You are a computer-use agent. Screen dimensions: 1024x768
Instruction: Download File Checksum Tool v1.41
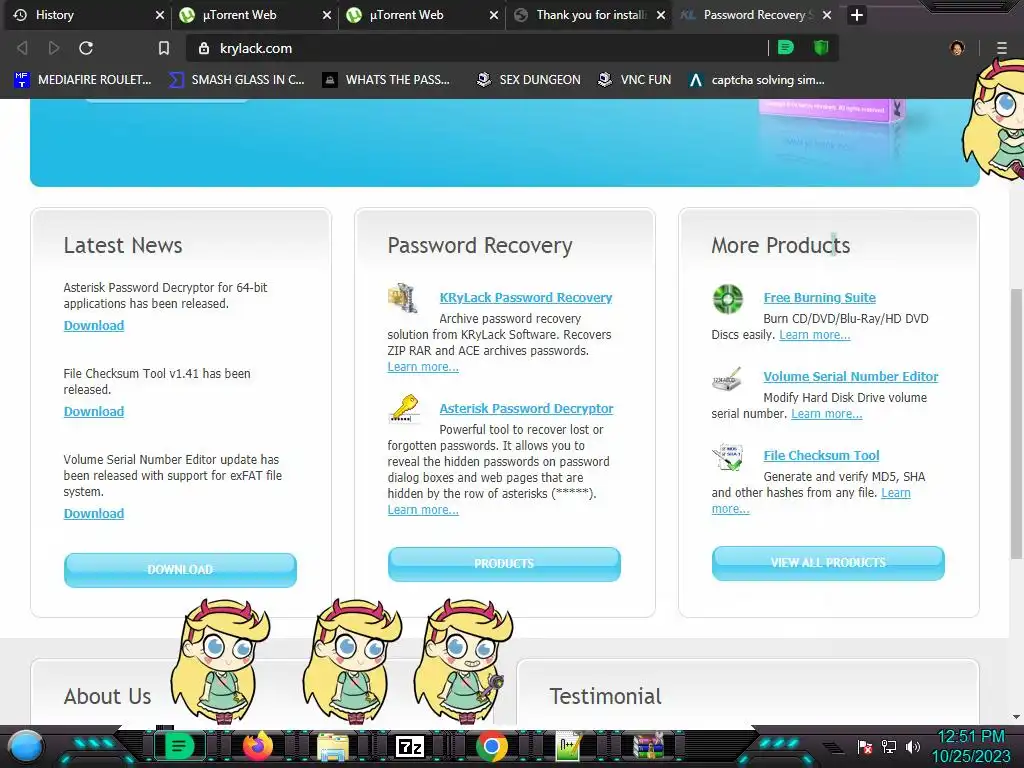click(94, 412)
